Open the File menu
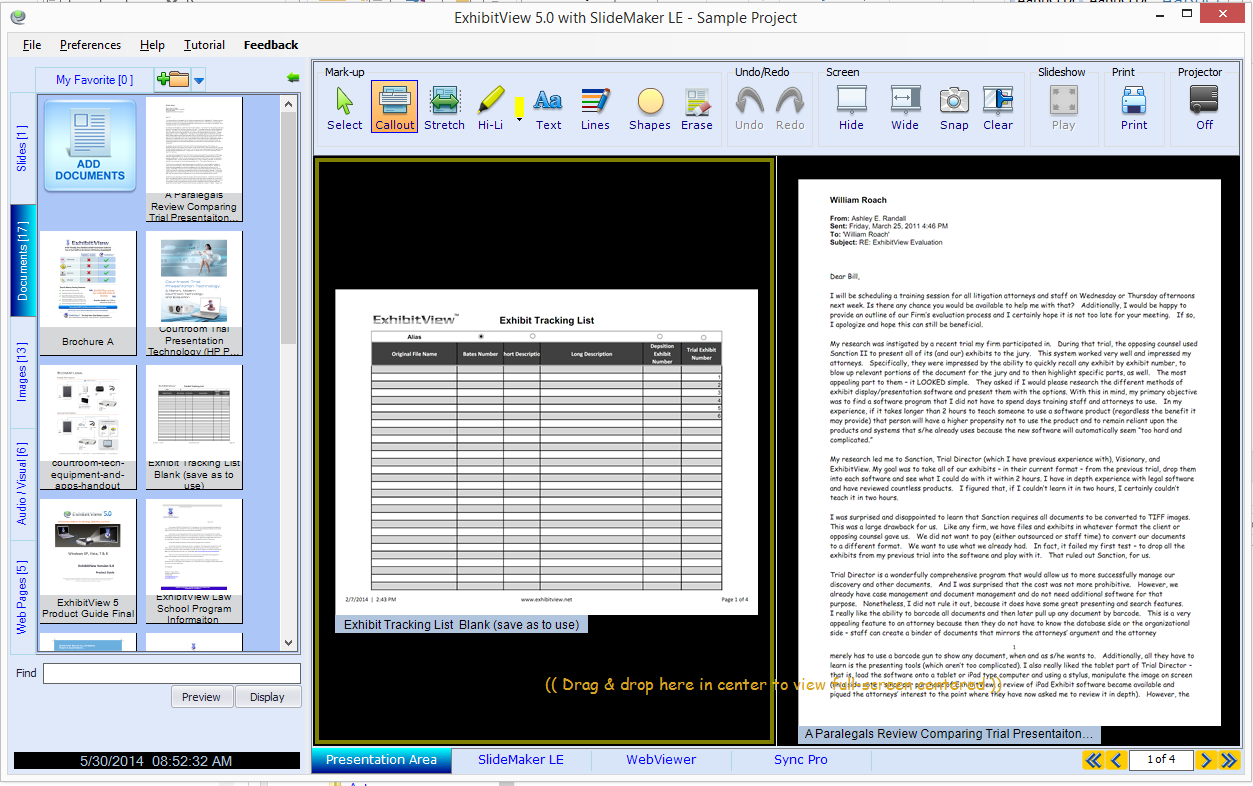Viewport: 1253px width, 786px height. [32, 45]
